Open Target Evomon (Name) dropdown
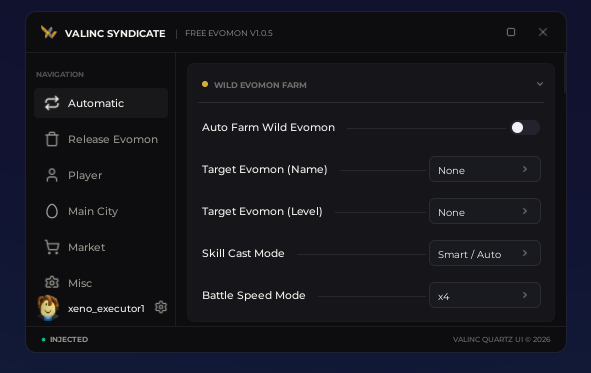591x373 pixels. click(485, 169)
